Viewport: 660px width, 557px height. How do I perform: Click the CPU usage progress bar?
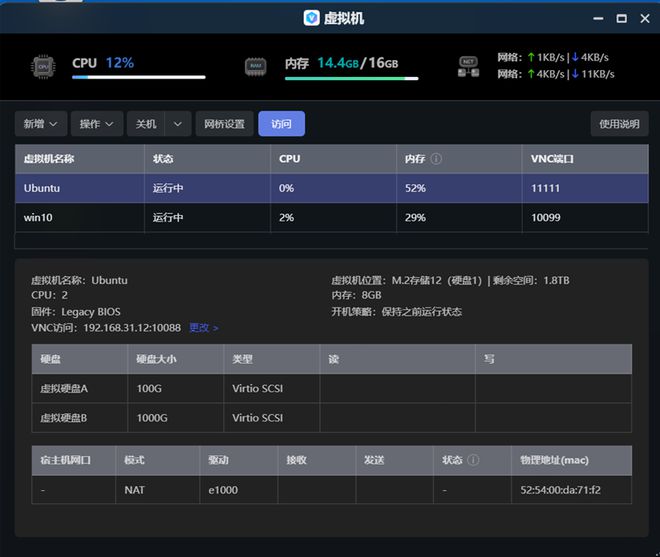coord(138,77)
